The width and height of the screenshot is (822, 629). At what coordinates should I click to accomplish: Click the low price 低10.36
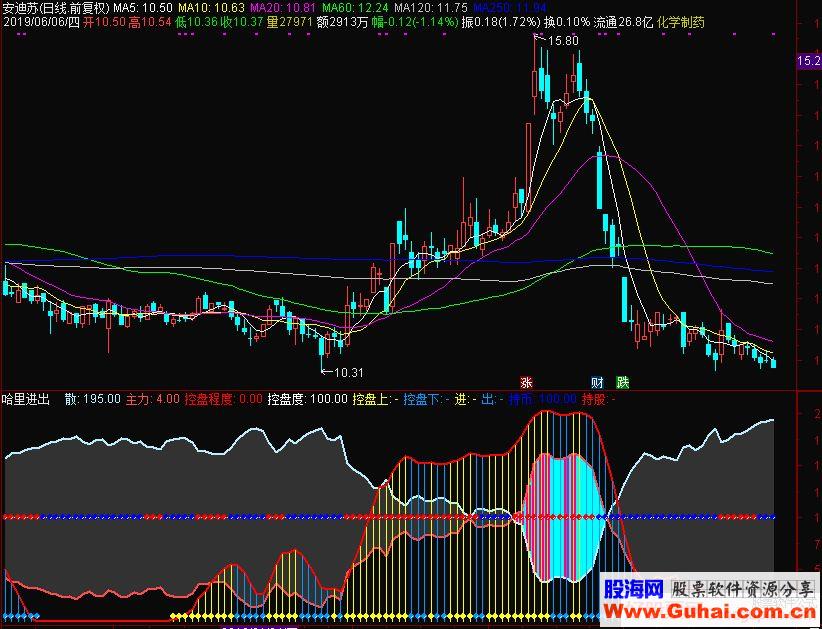tap(197, 23)
